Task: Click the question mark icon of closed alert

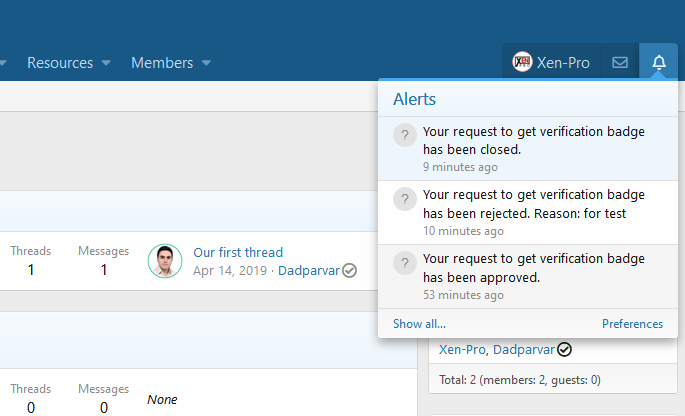Action: click(x=405, y=135)
